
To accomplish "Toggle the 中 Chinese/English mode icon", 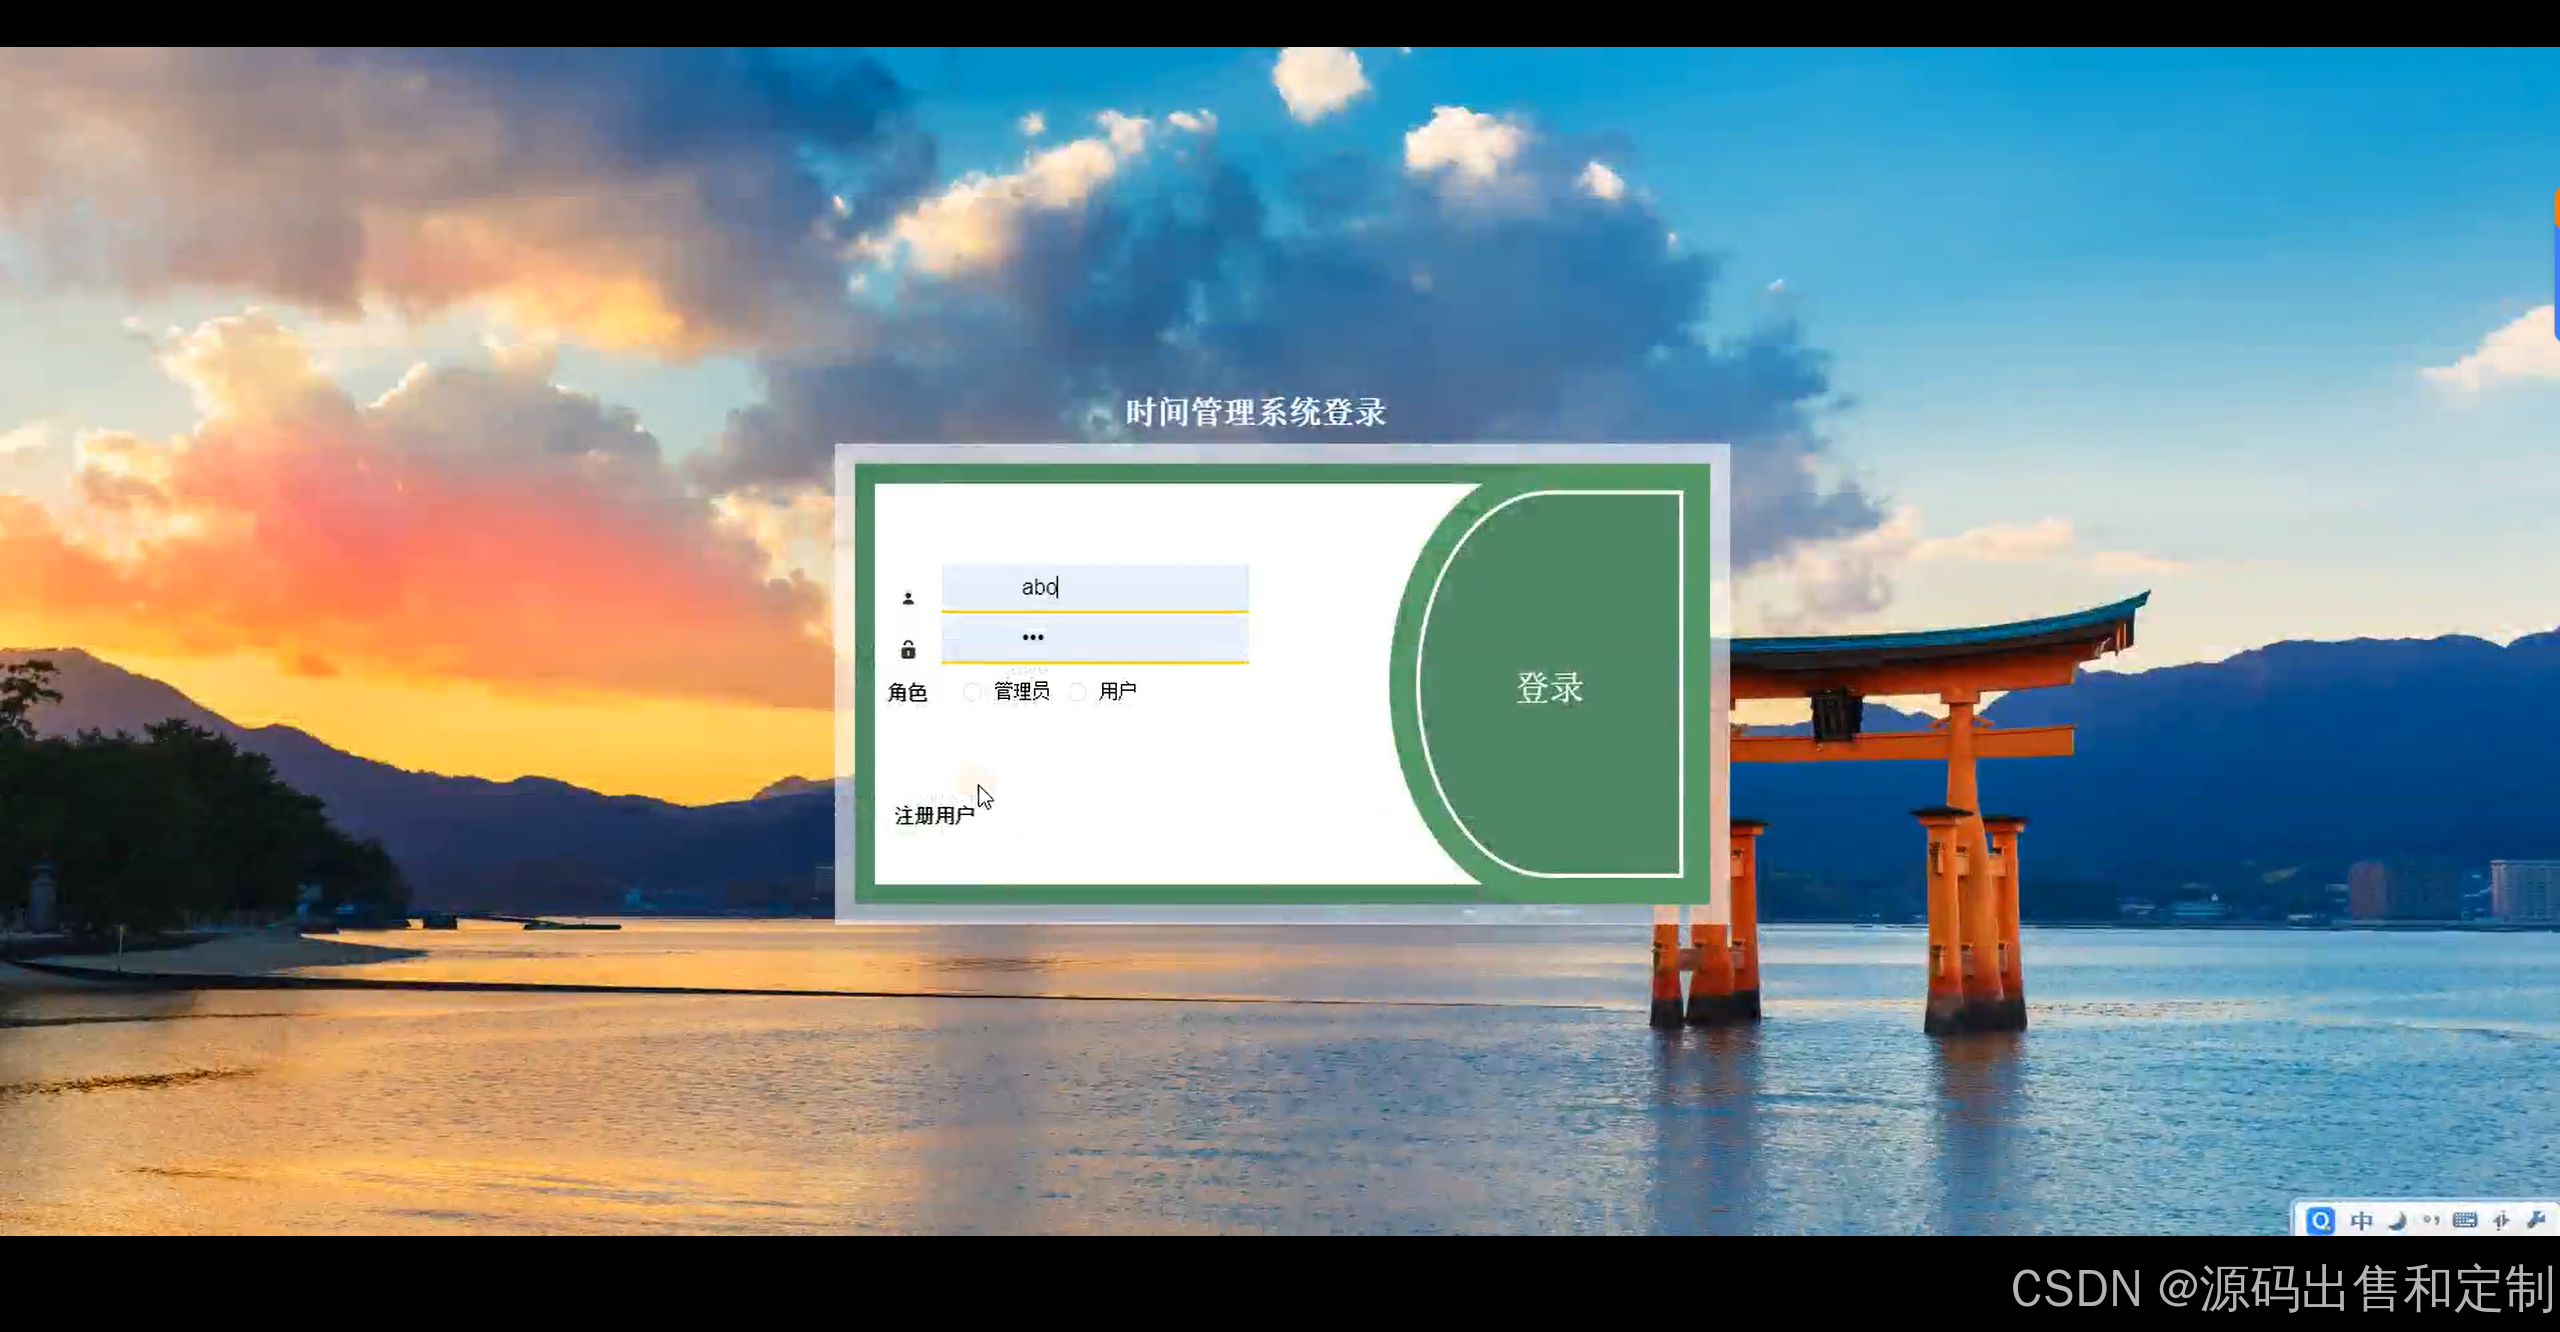I will (x=2361, y=1220).
